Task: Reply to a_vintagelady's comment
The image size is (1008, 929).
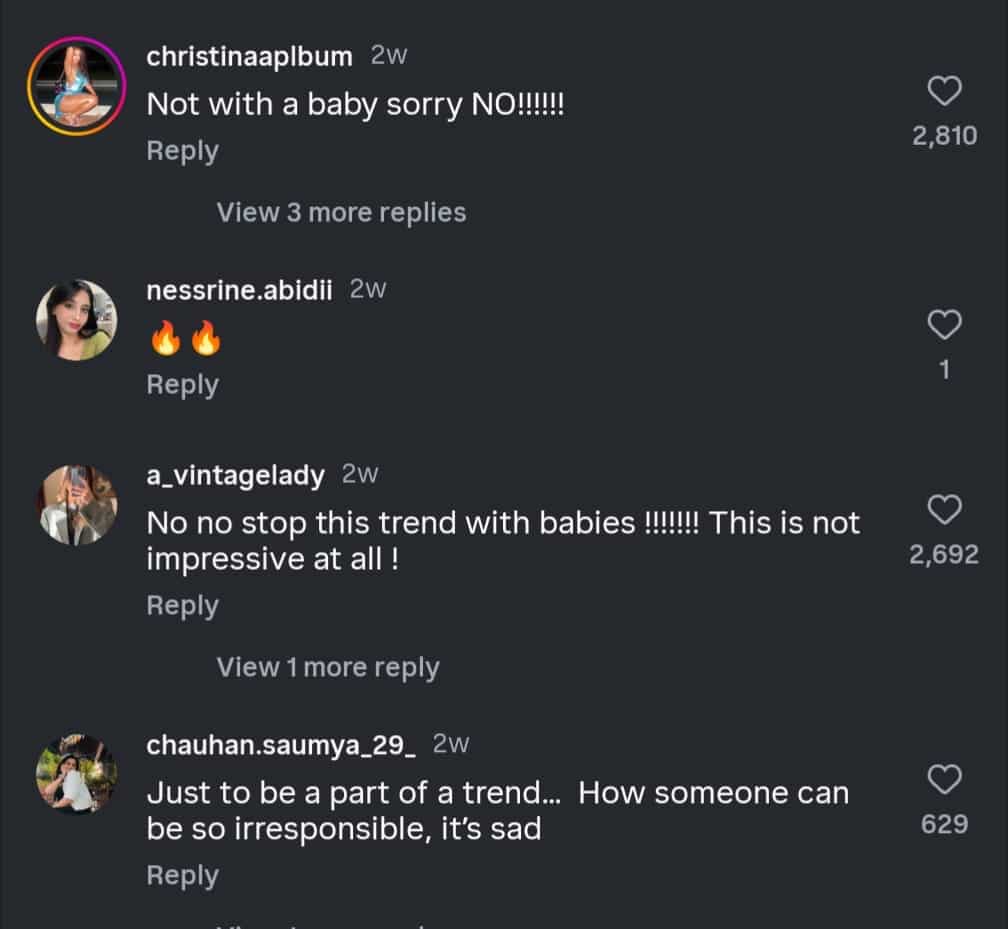Action: coord(182,606)
